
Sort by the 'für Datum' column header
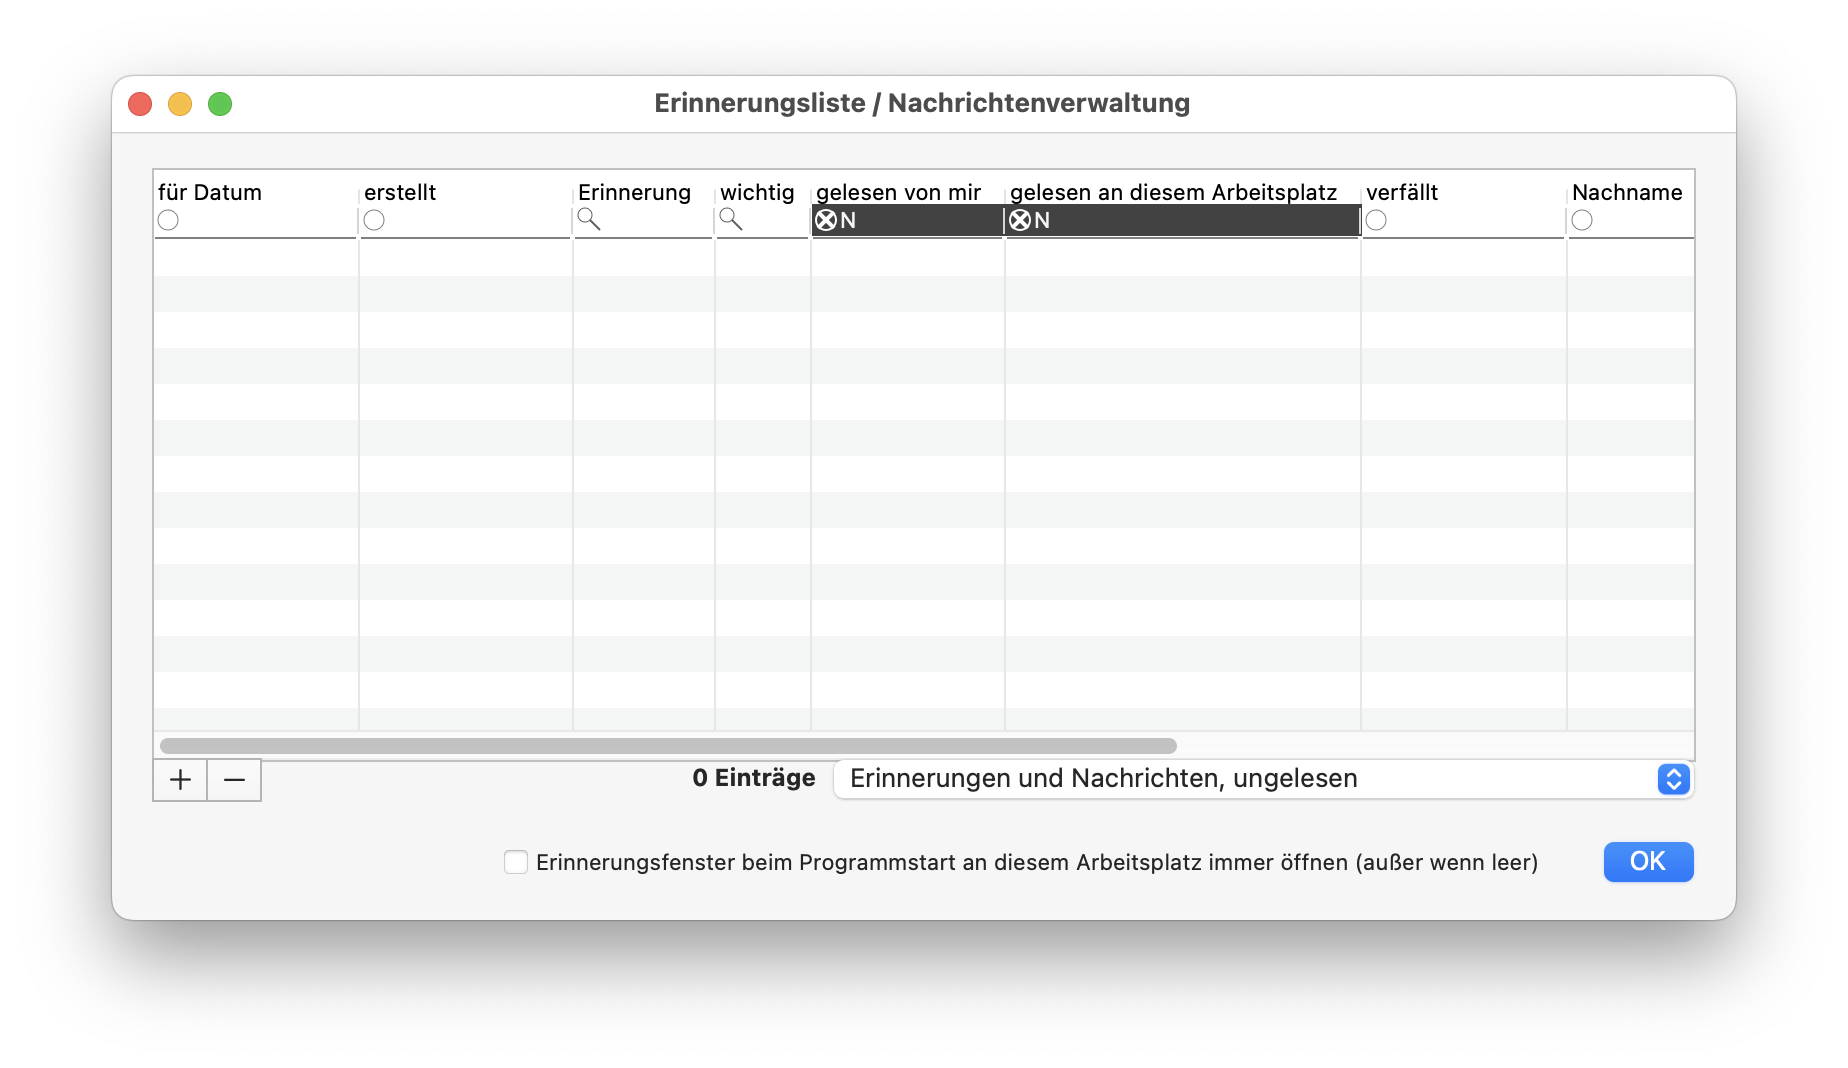click(x=210, y=192)
